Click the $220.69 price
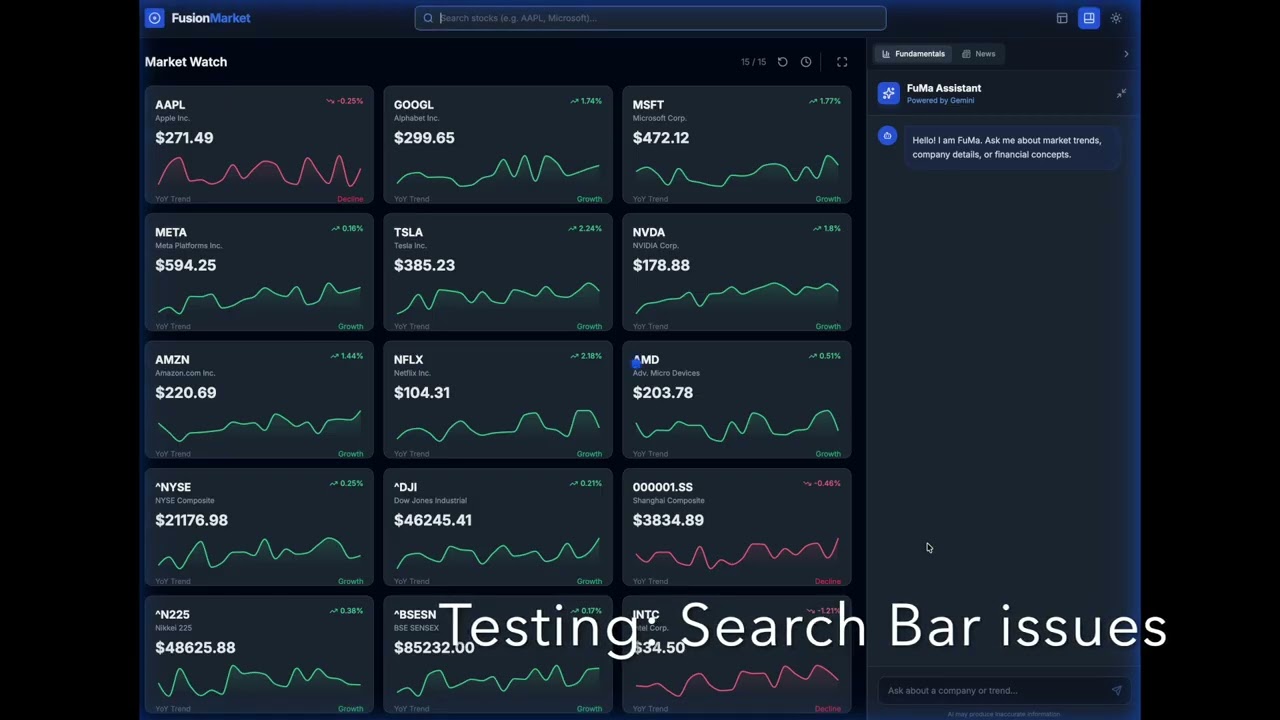 point(185,393)
